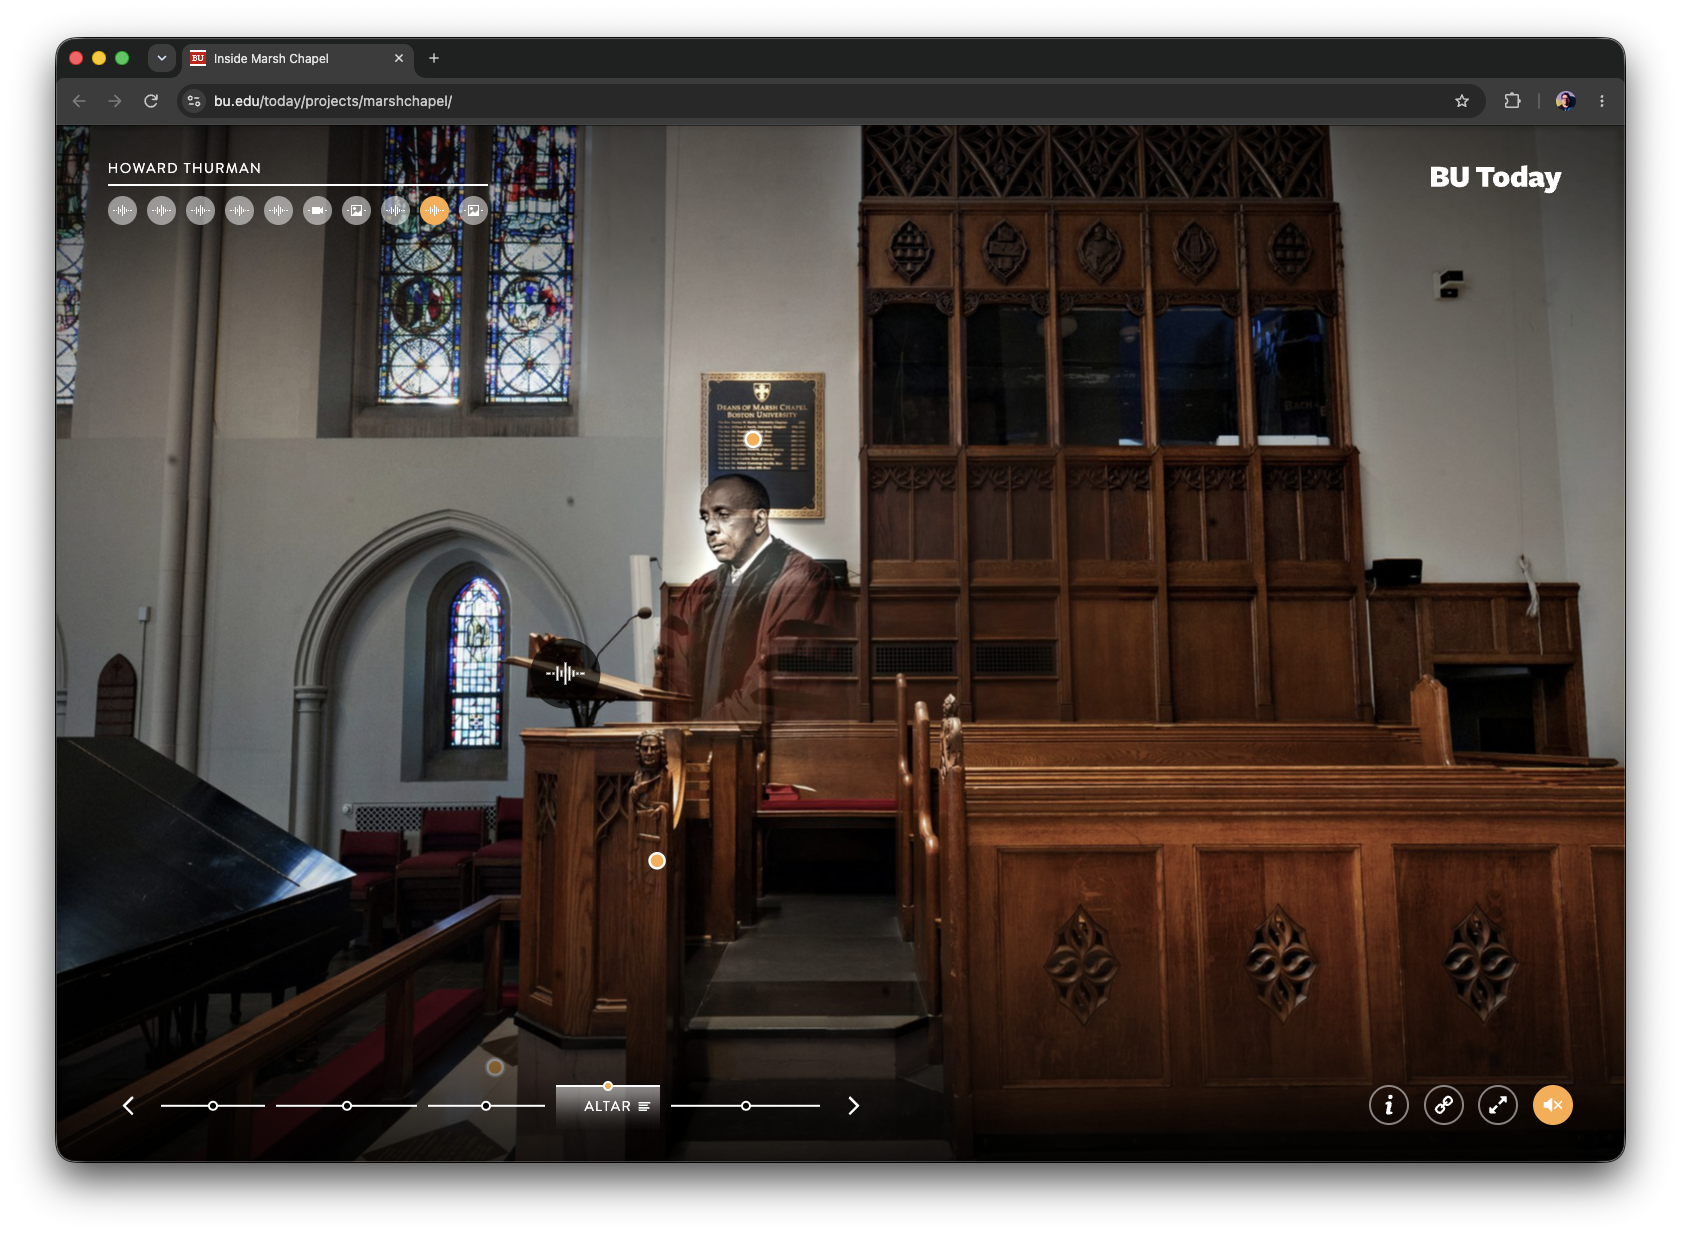Image resolution: width=1681 pixels, height=1236 pixels.
Task: Jump to the third scene marker in the timeline
Action: (x=486, y=1106)
